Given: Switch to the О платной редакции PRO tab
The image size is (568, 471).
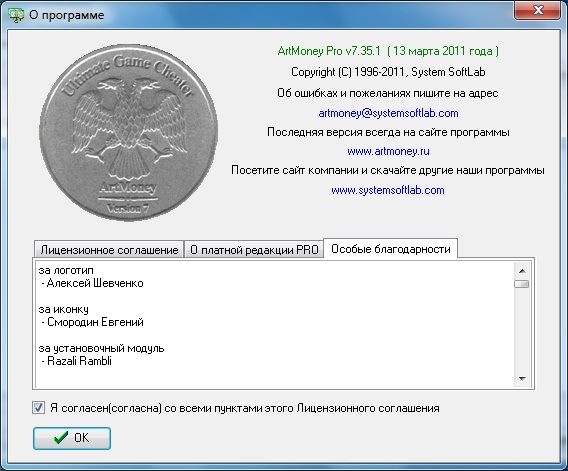Looking at the screenshot, I should click(254, 250).
